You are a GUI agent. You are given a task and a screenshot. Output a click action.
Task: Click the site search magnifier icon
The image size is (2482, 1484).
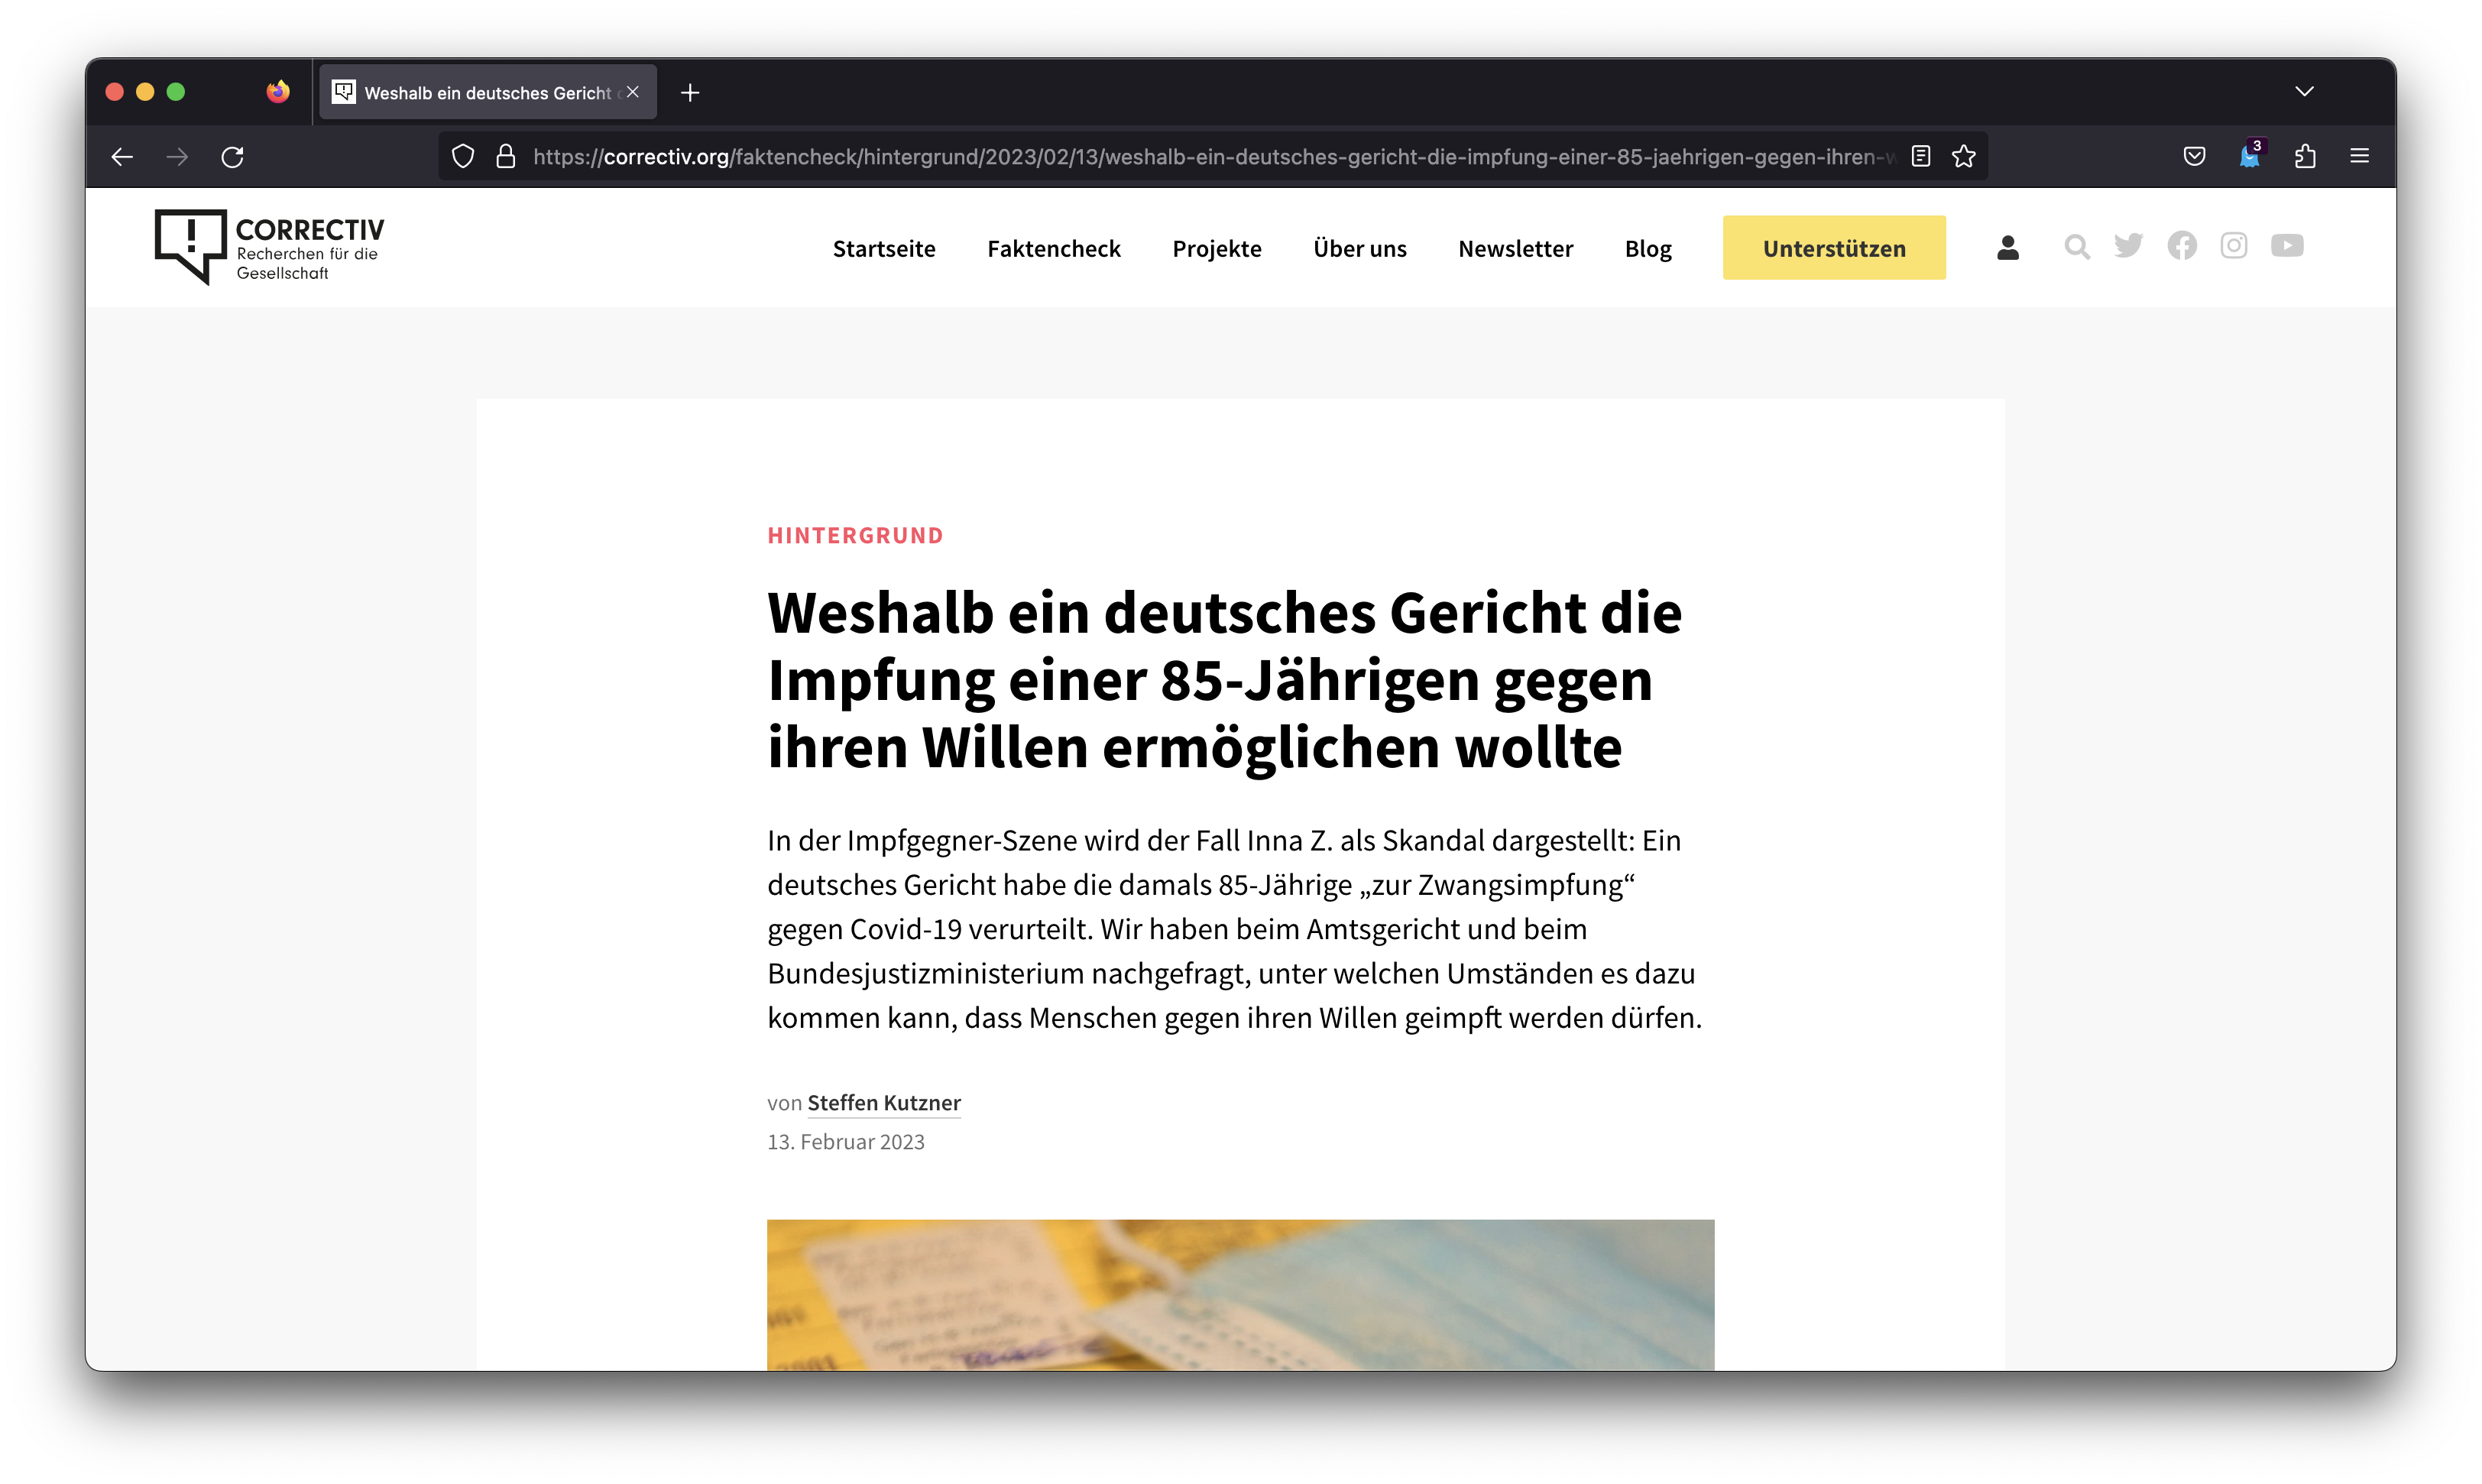2077,247
